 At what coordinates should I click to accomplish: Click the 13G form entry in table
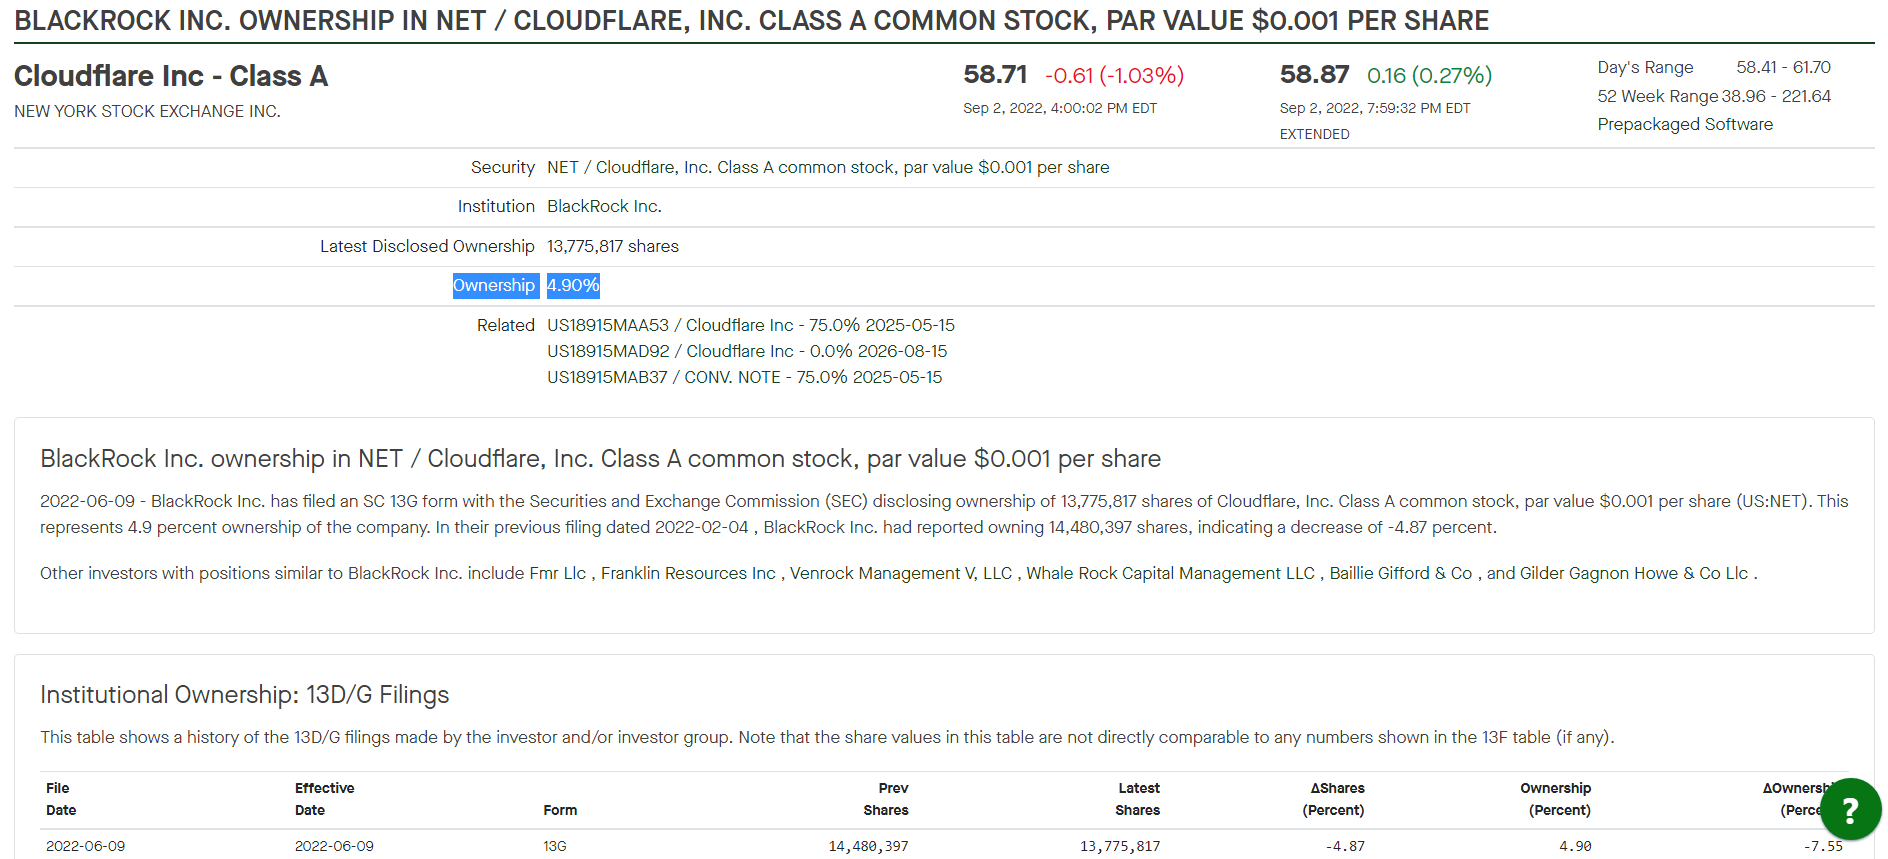click(555, 846)
